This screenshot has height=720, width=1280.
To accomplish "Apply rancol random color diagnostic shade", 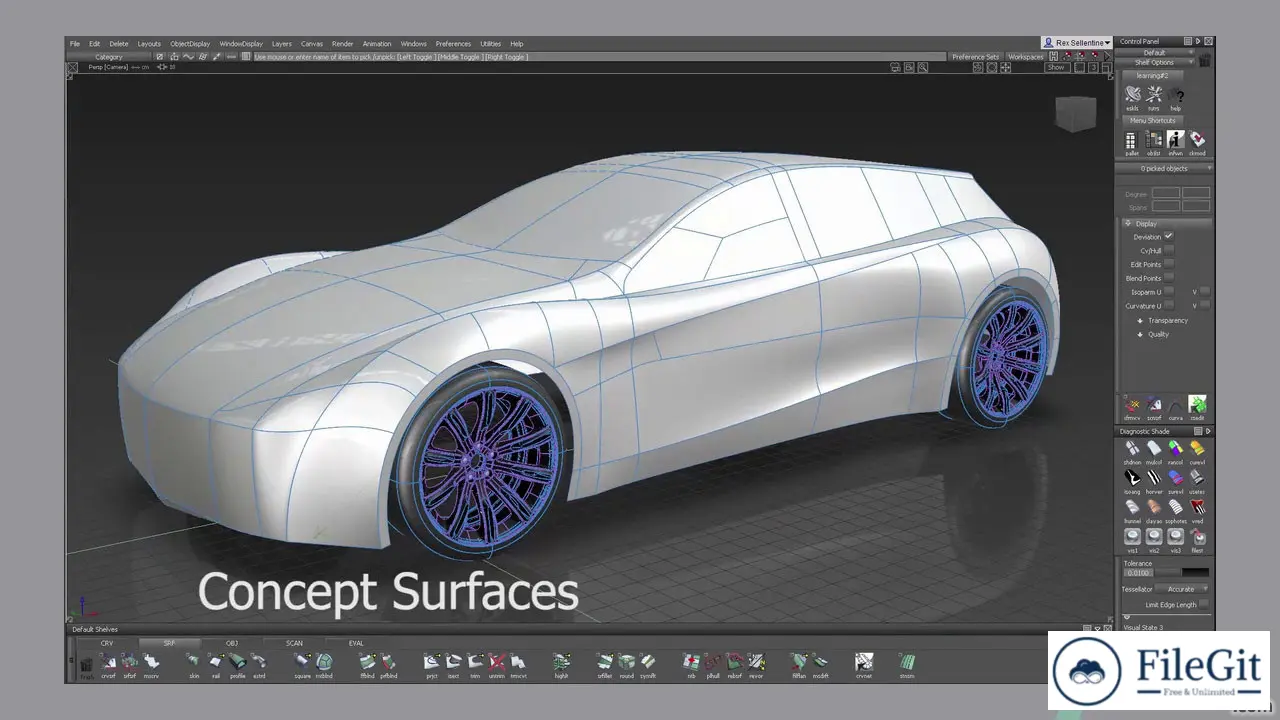I will coord(1176,452).
